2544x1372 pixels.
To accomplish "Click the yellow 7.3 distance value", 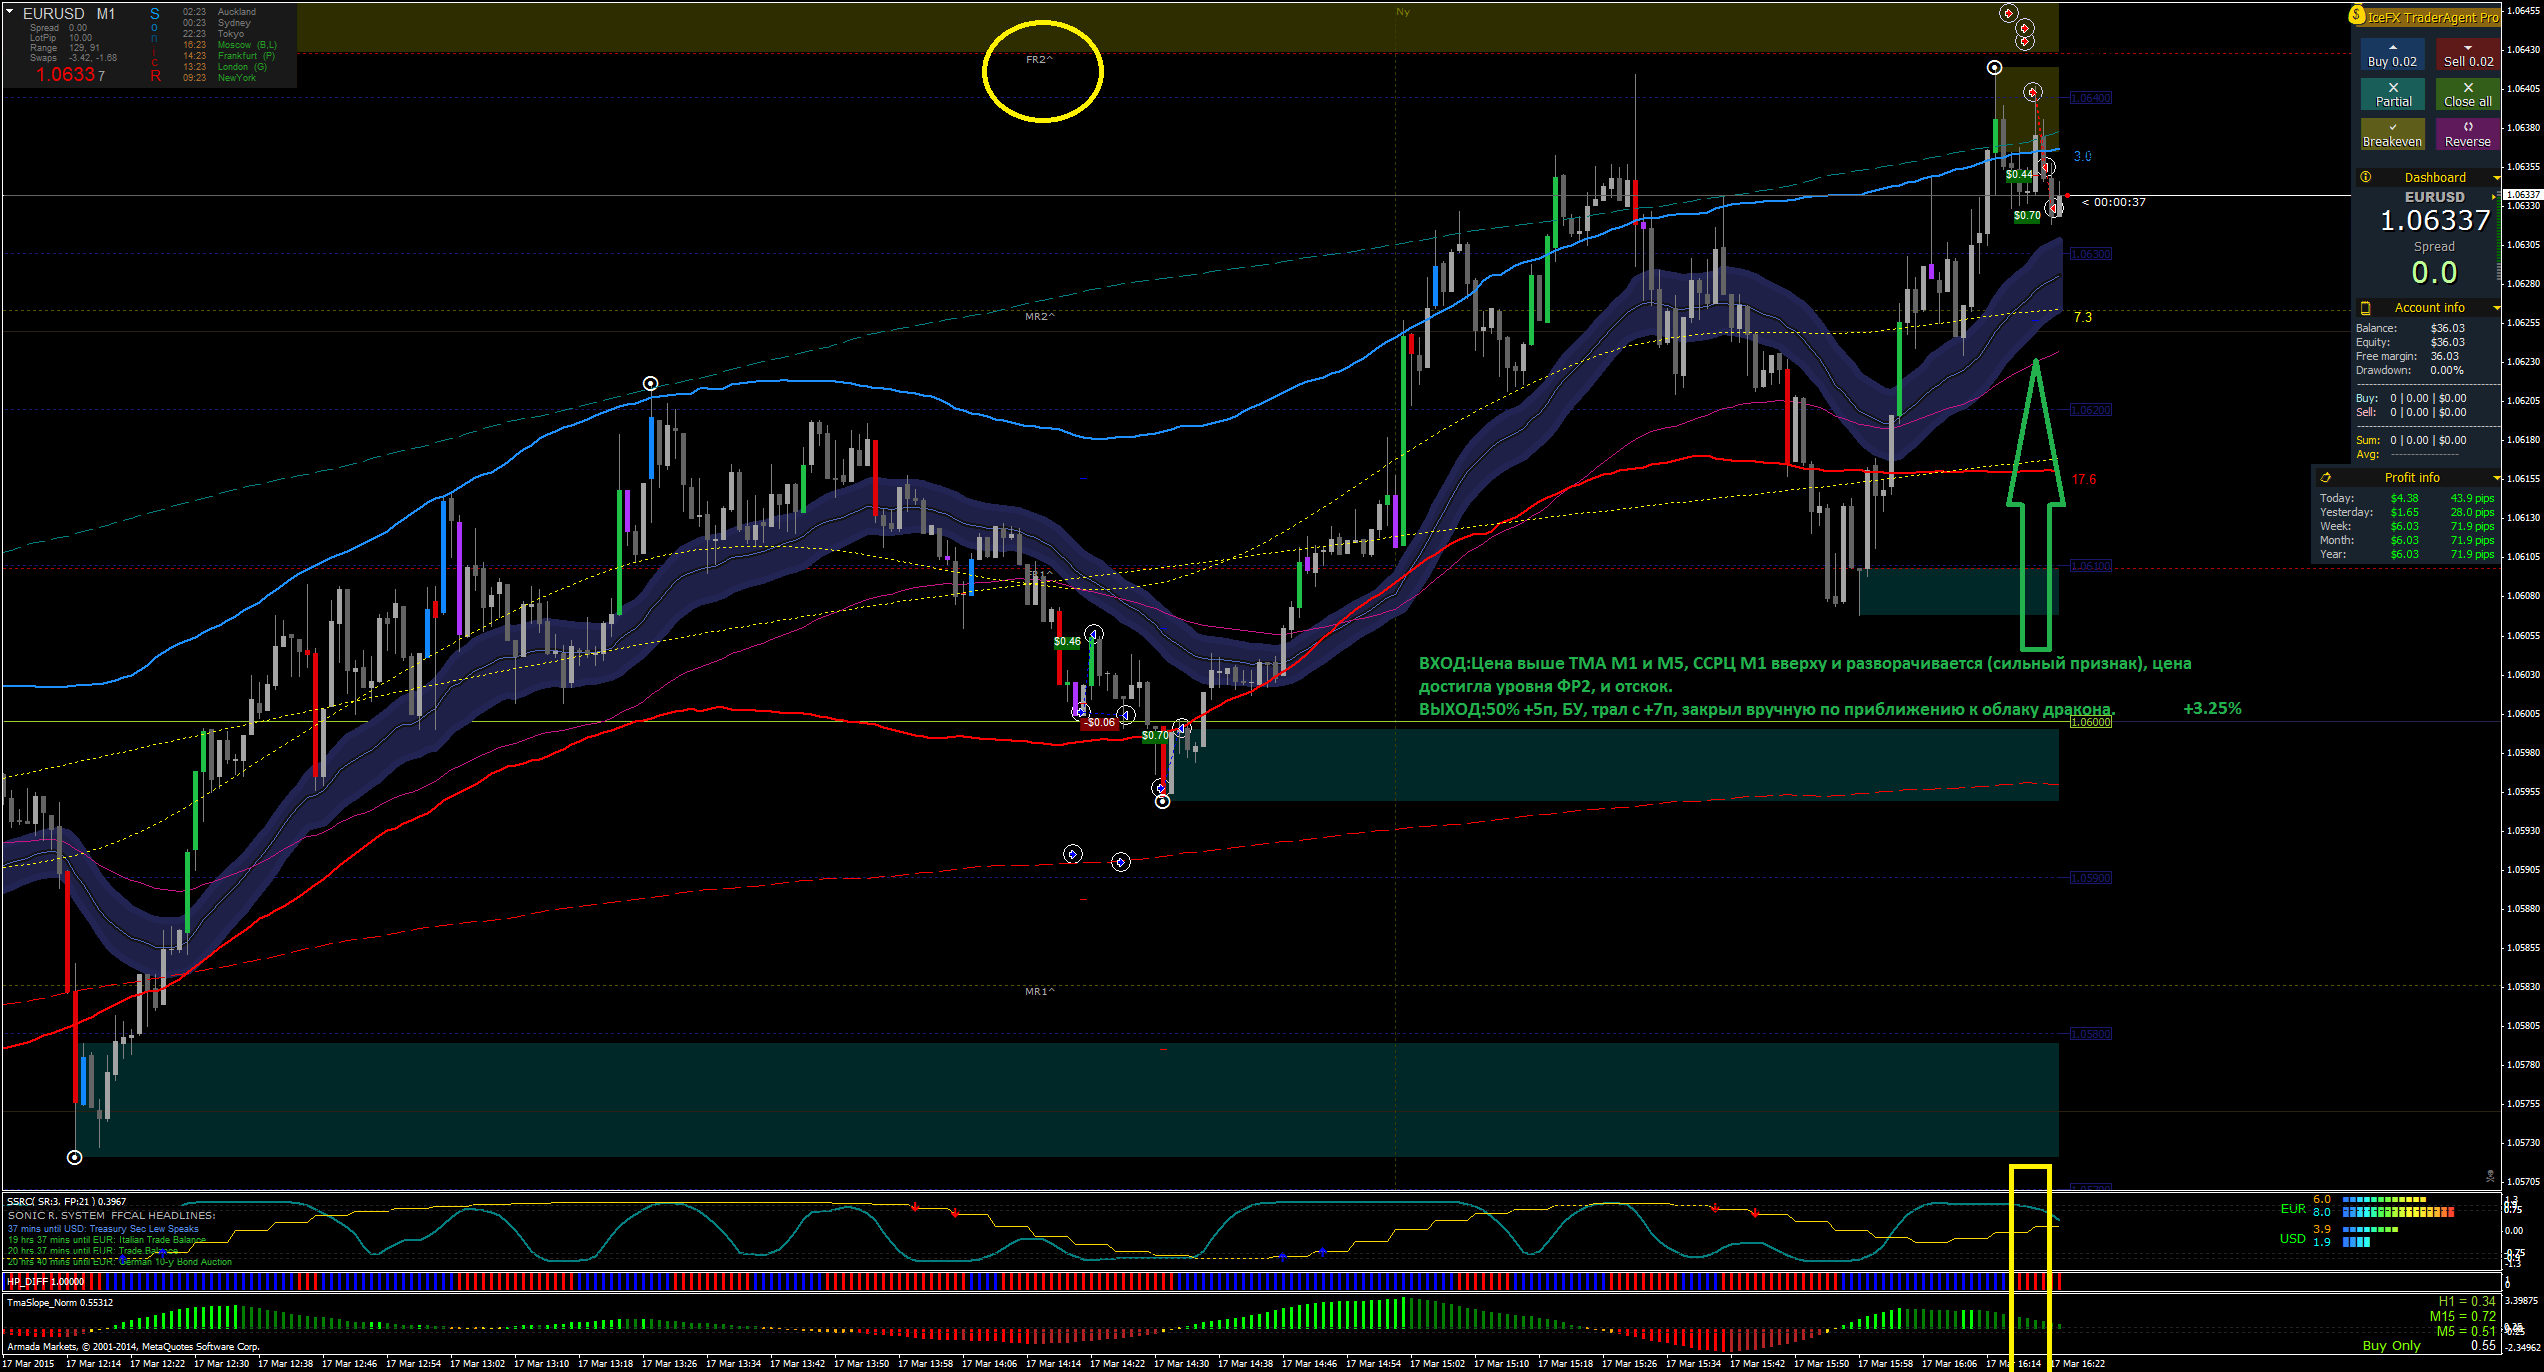I will (x=2082, y=318).
